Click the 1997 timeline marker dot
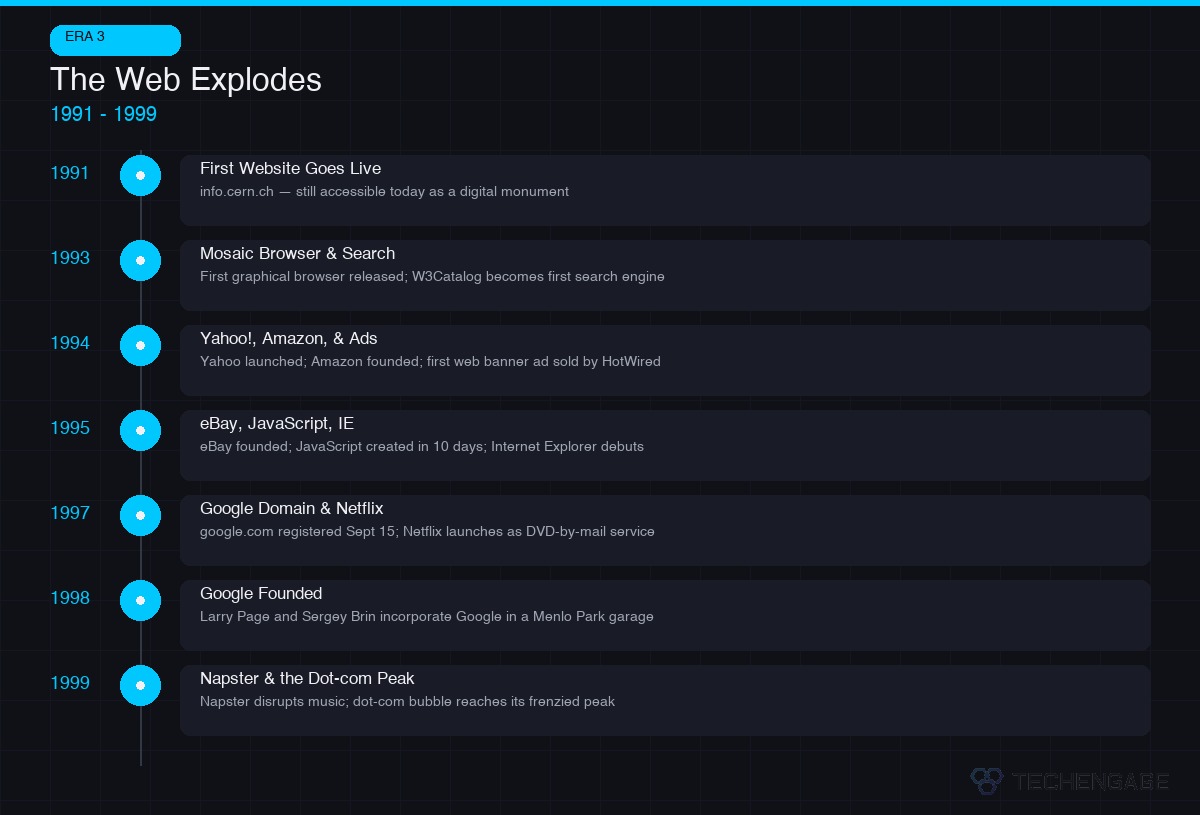Viewport: 1200px width, 815px height. 140,515
